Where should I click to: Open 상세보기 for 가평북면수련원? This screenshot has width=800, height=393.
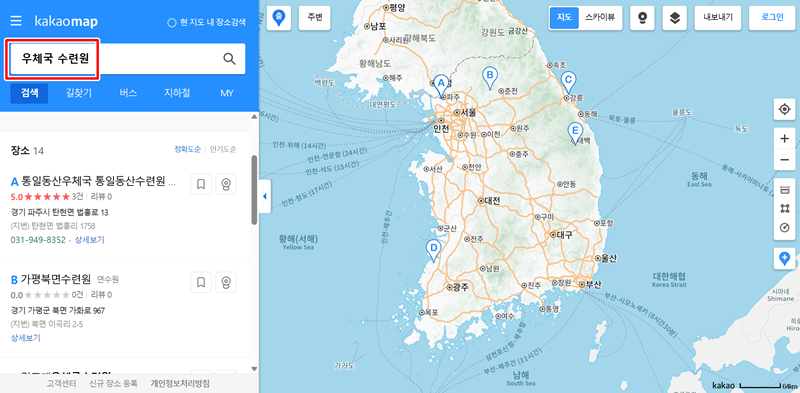(26, 338)
